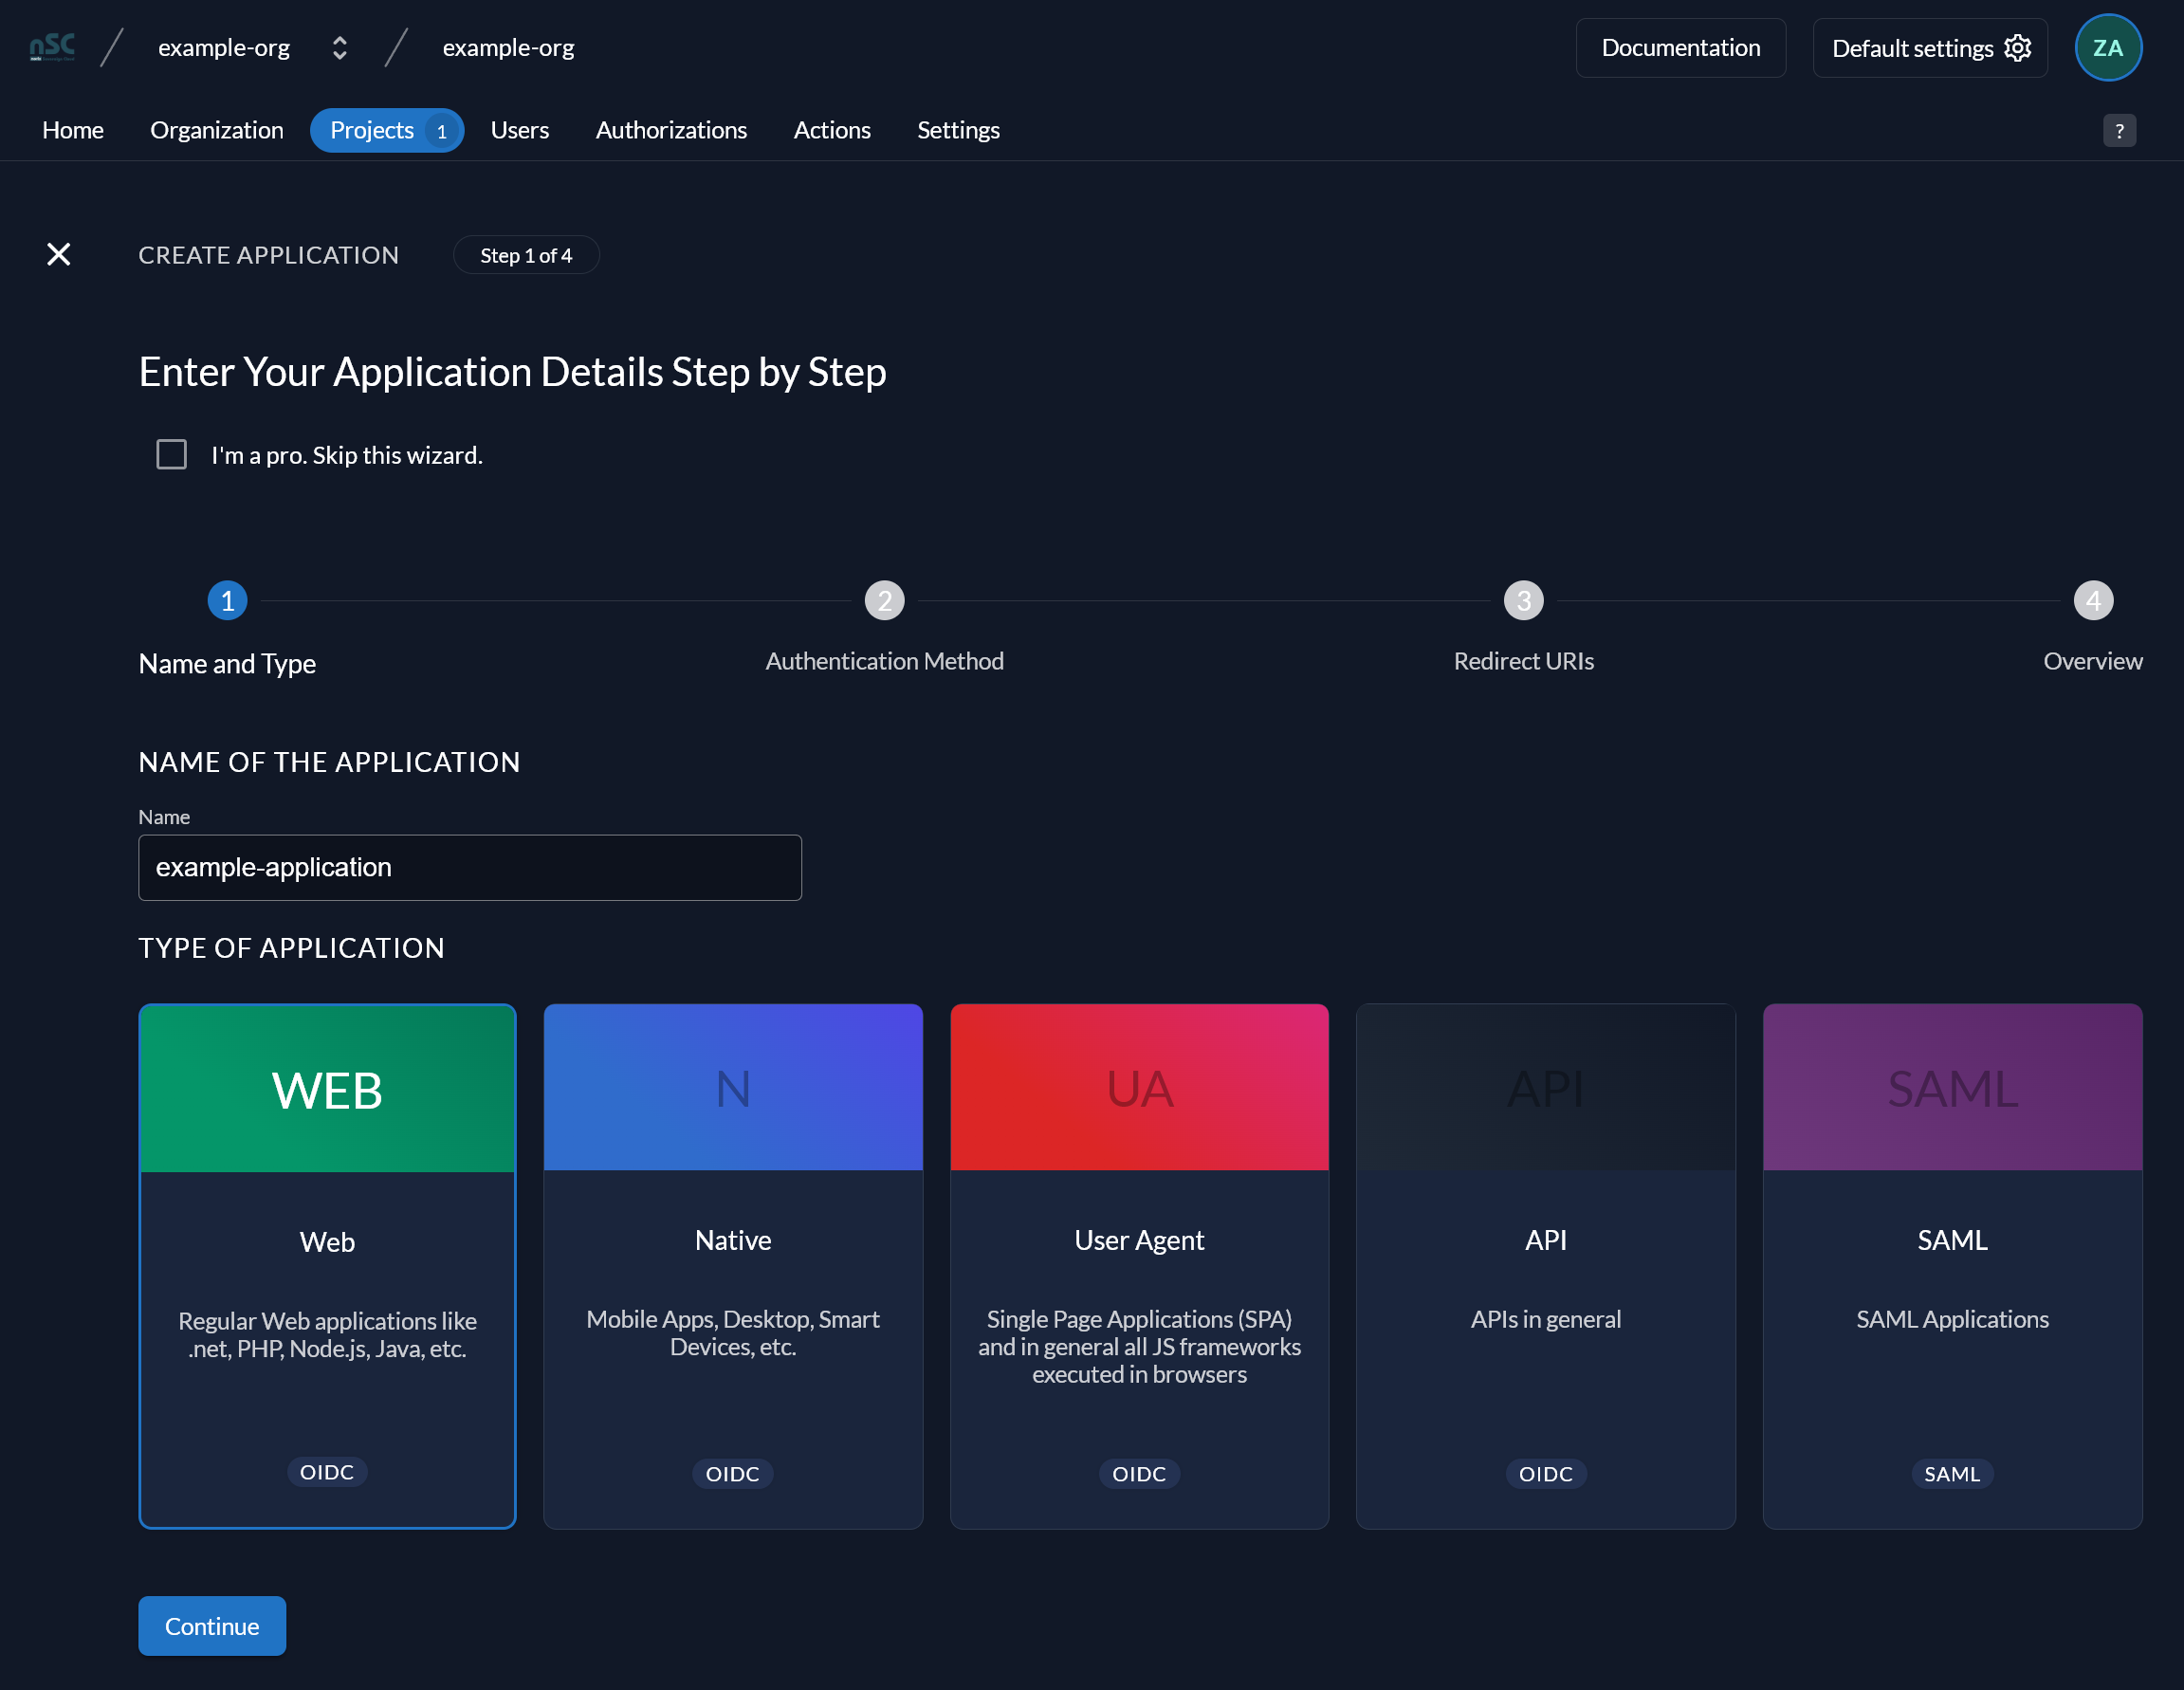2184x1690 pixels.
Task: Select the Web application type card
Action: (327, 1265)
